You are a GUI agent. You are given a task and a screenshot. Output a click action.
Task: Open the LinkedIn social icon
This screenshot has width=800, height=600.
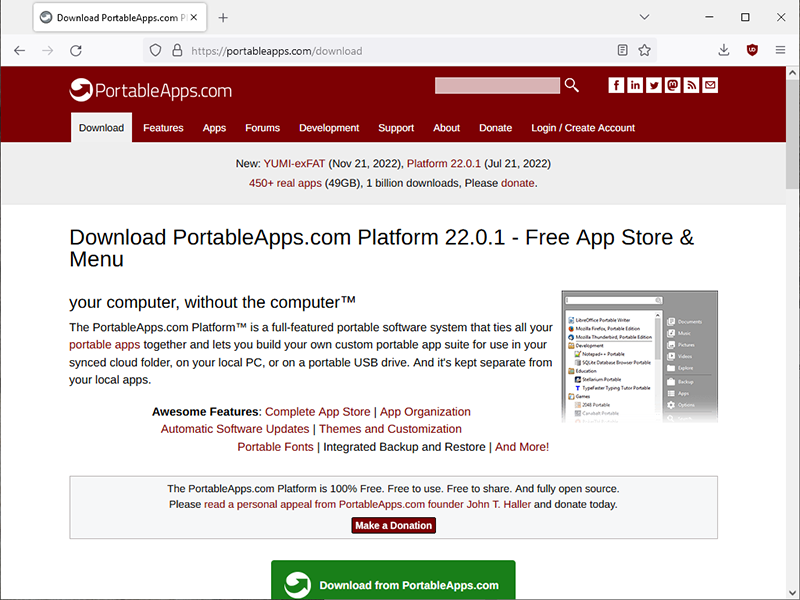tap(635, 86)
